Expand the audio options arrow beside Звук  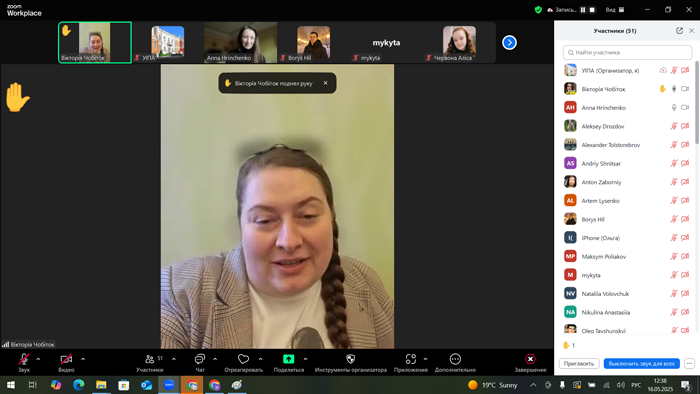coord(38,359)
